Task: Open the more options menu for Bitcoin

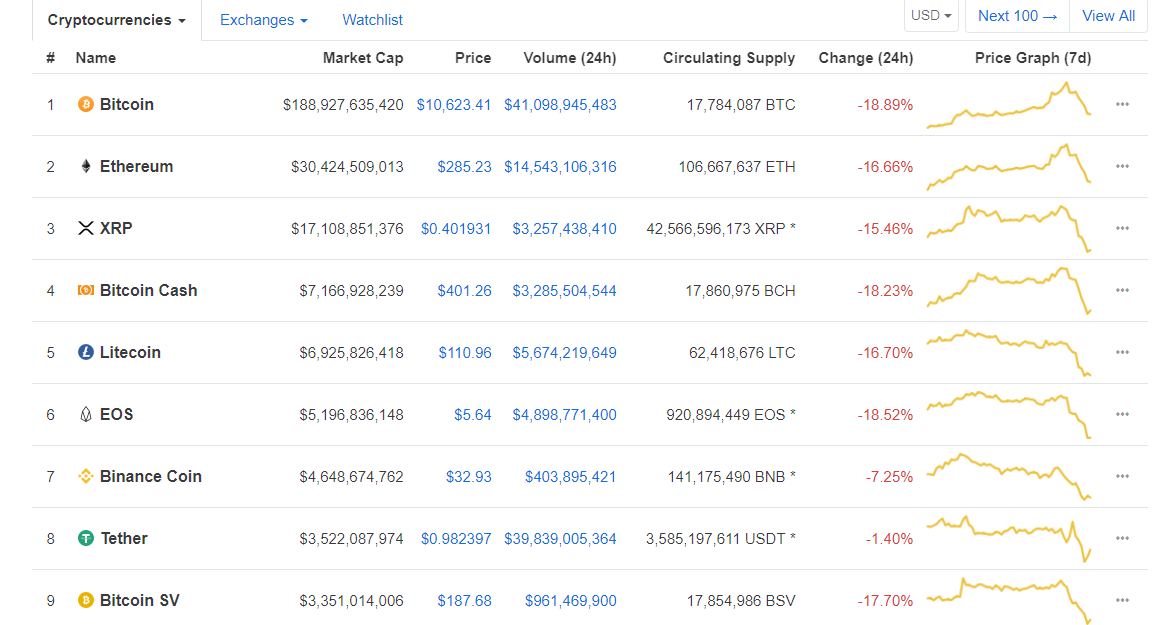Action: 1122,105
